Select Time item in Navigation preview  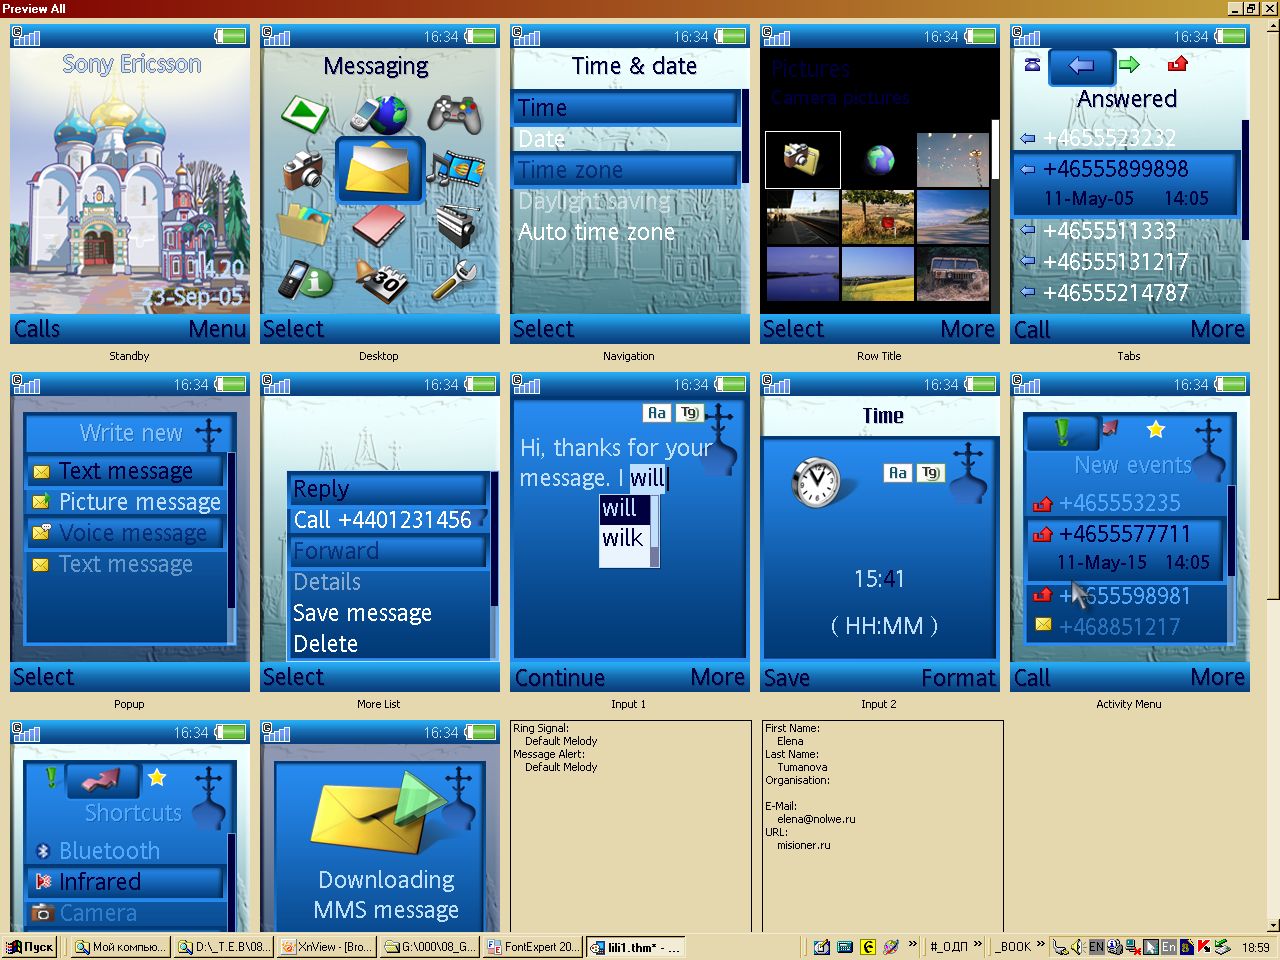pos(626,108)
